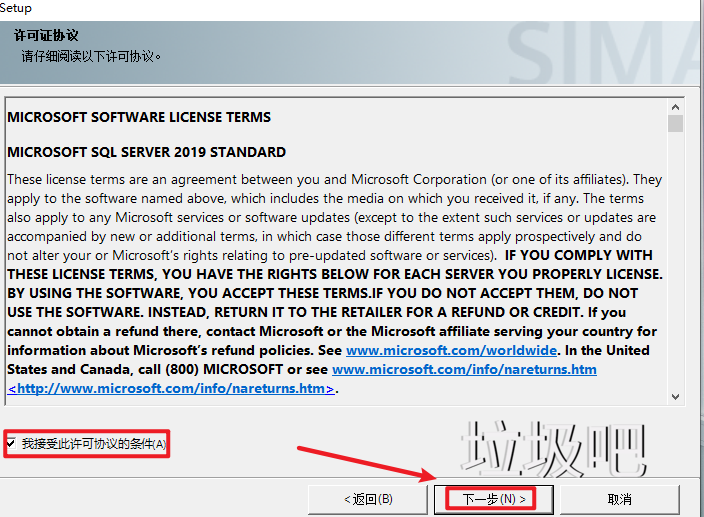Go back with the 返回(B) button

(x=368, y=498)
